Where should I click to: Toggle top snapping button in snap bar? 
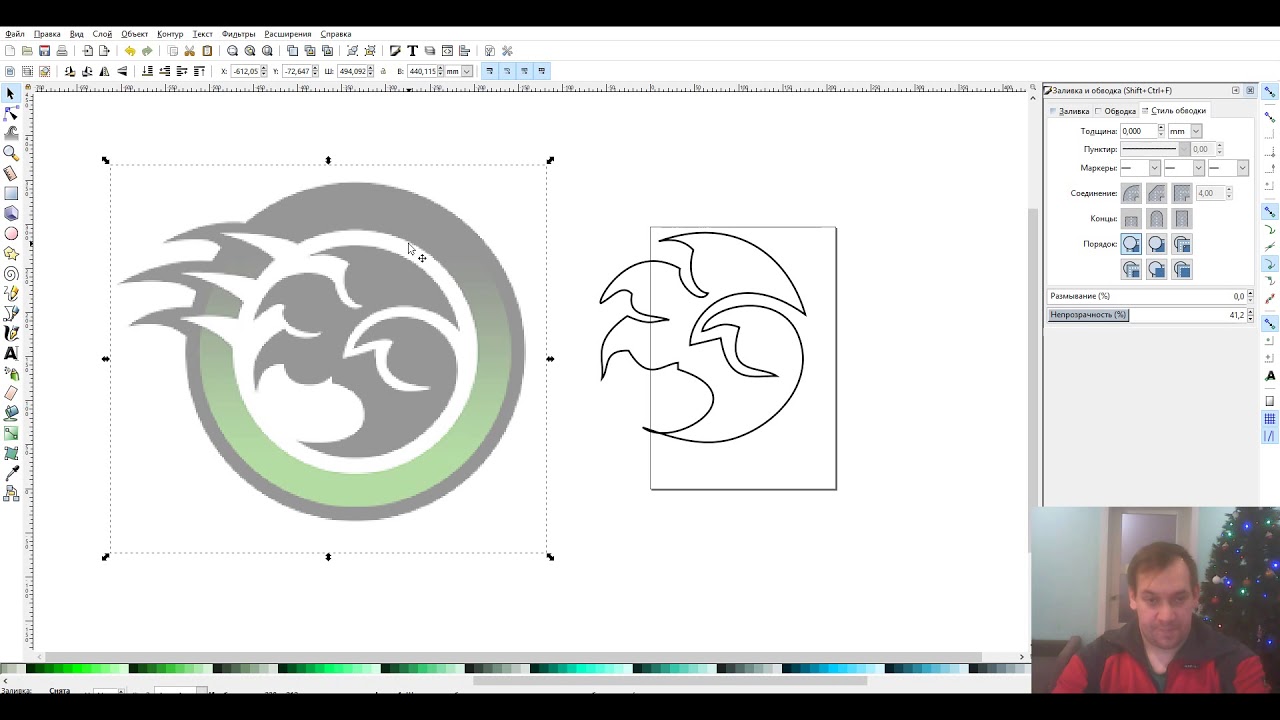pos(1270,92)
